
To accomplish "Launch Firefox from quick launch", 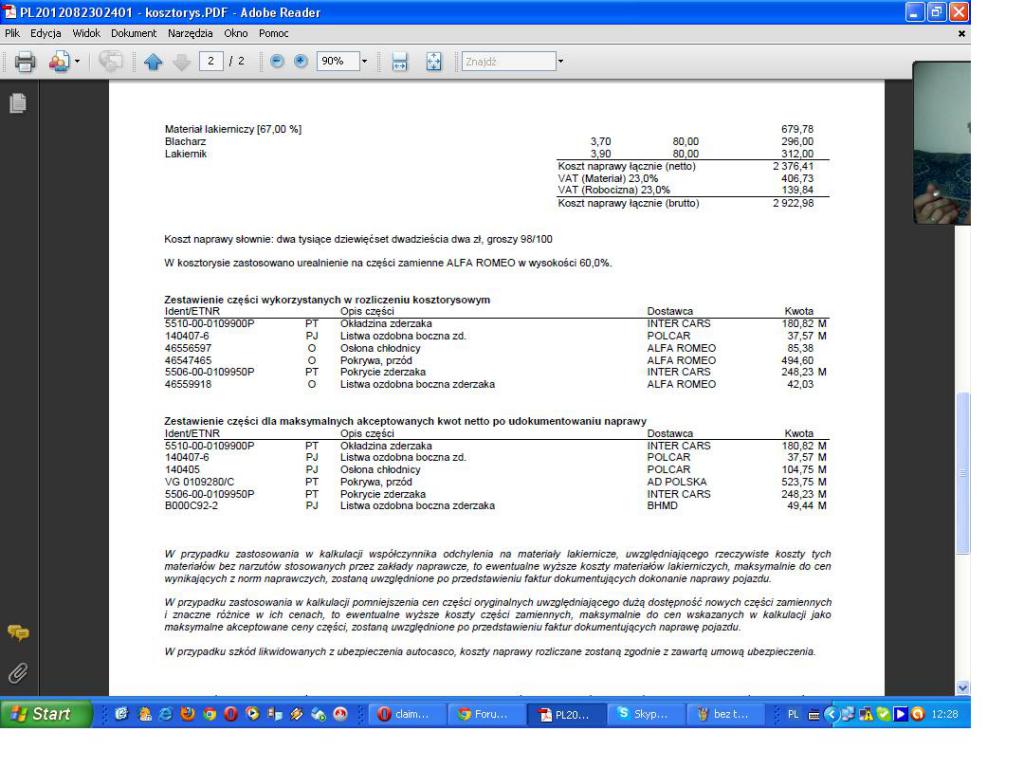I will tap(187, 714).
